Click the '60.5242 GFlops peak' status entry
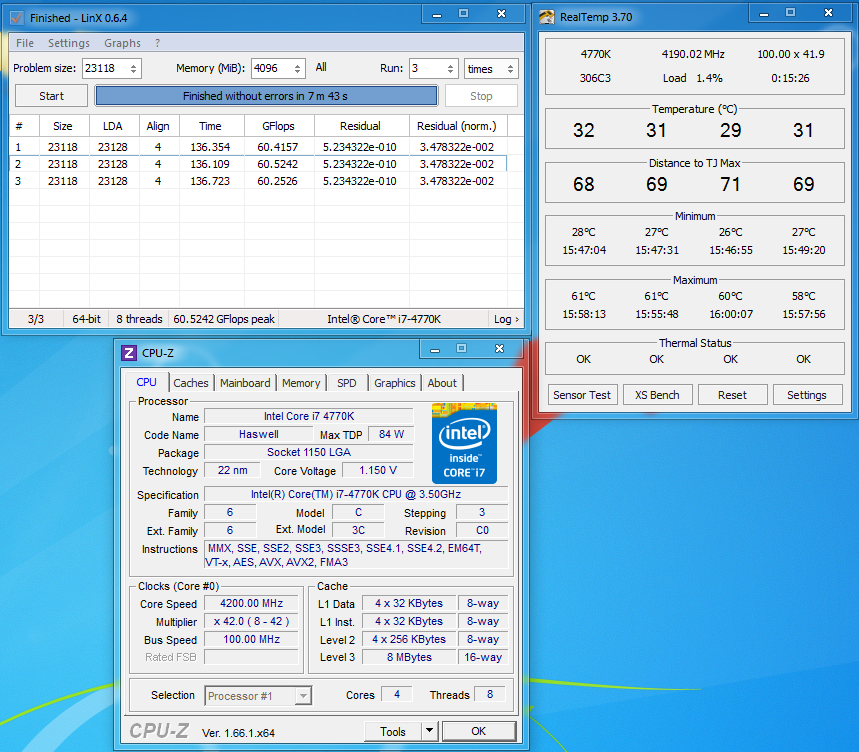 point(224,319)
